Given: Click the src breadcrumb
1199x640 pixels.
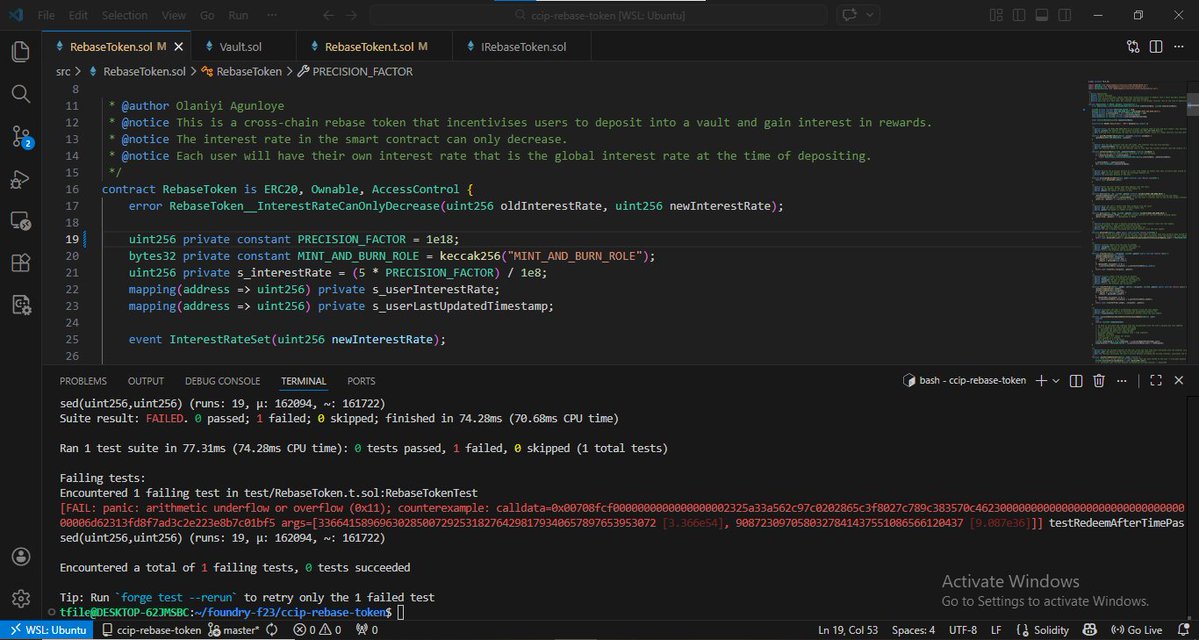Looking at the screenshot, I should (x=63, y=71).
